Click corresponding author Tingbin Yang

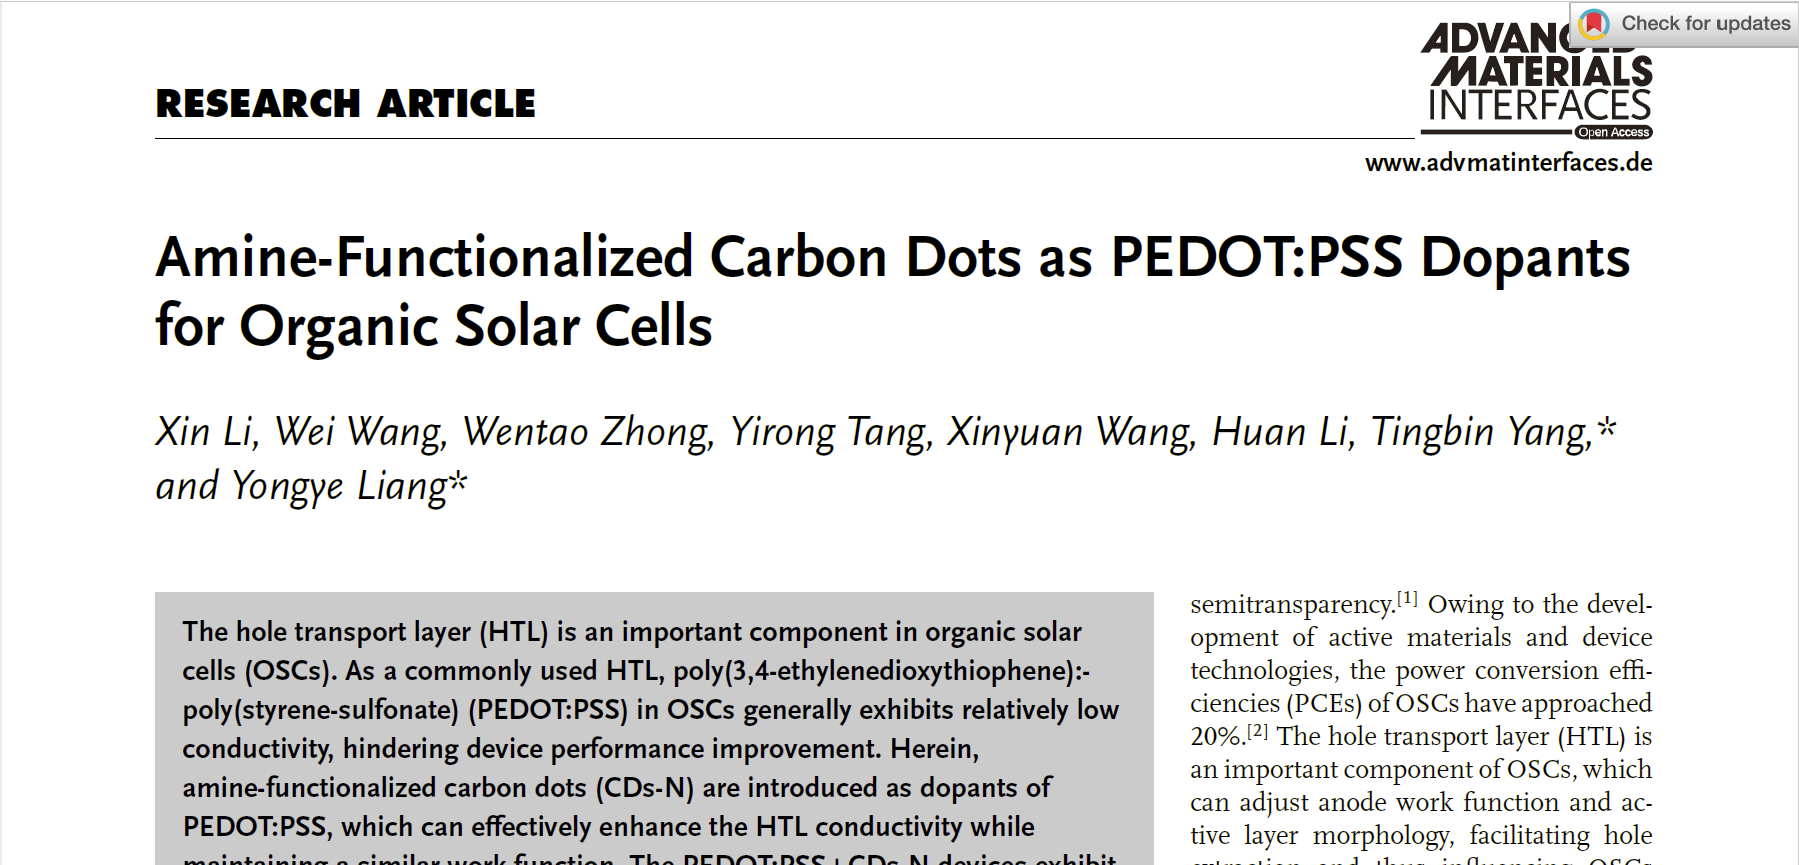pos(1480,432)
